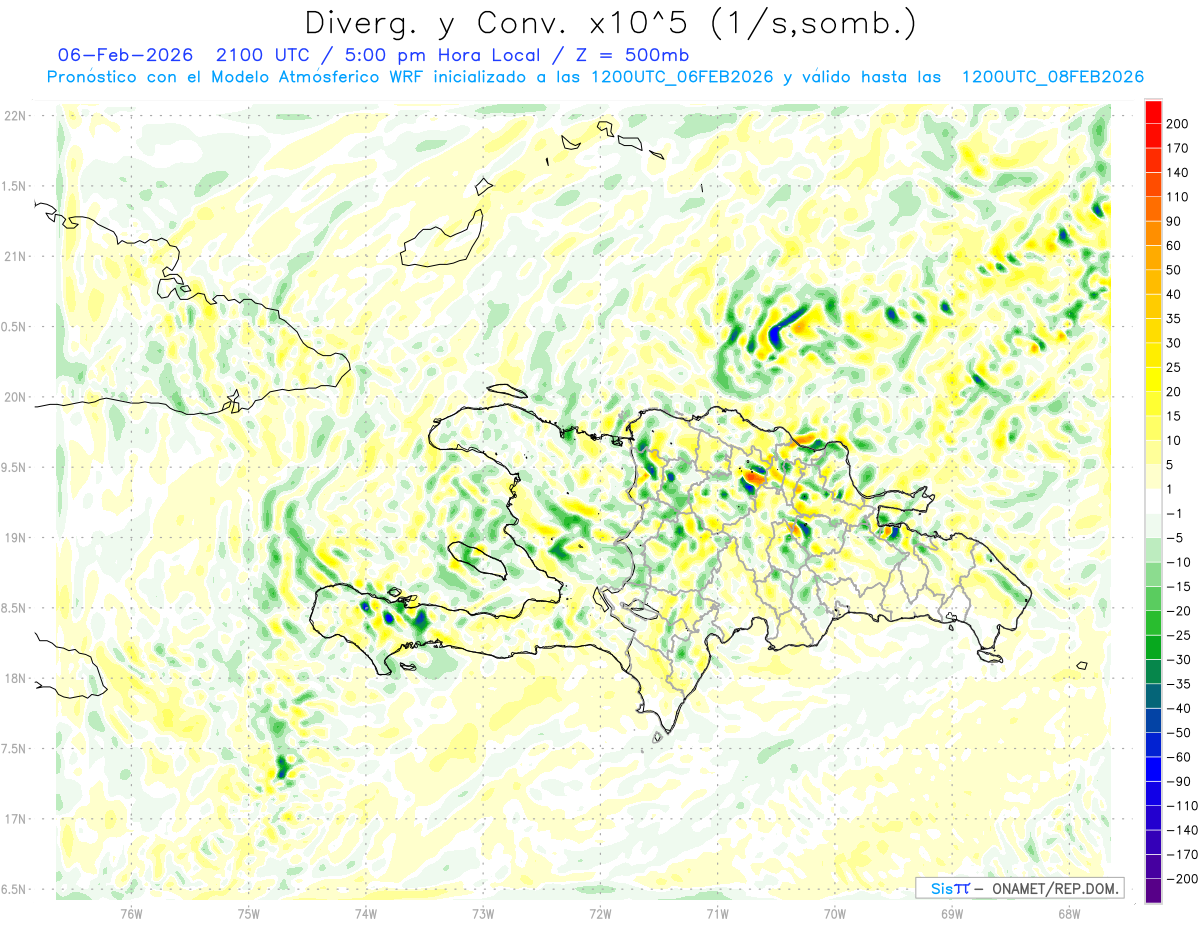
Task: Click the longitude label "68W"
Action: click(x=1069, y=914)
